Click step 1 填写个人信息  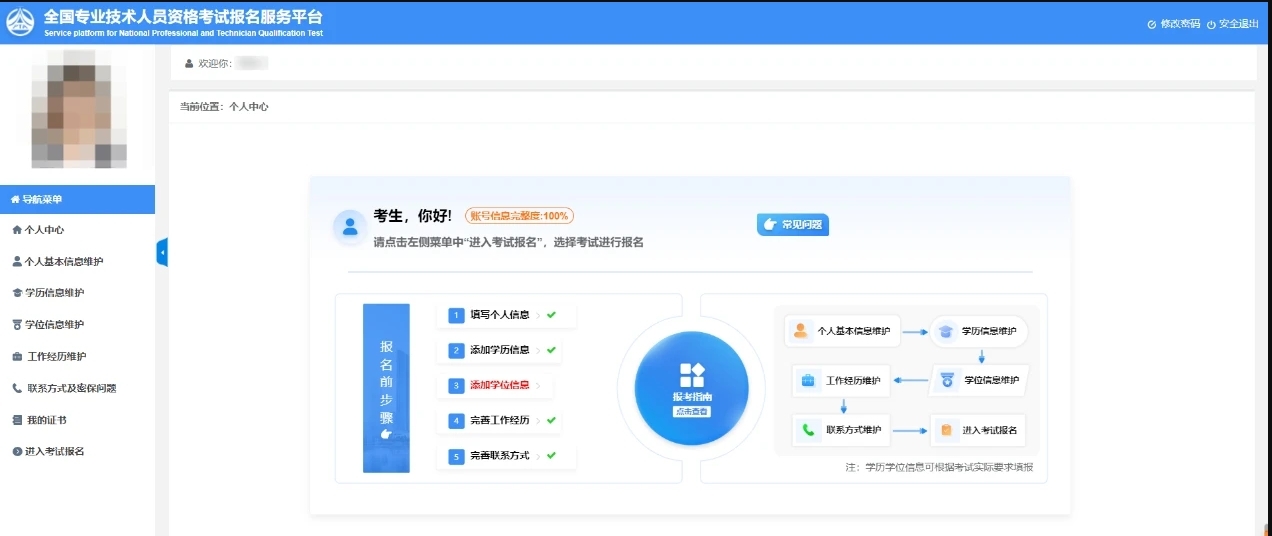[x=499, y=315]
